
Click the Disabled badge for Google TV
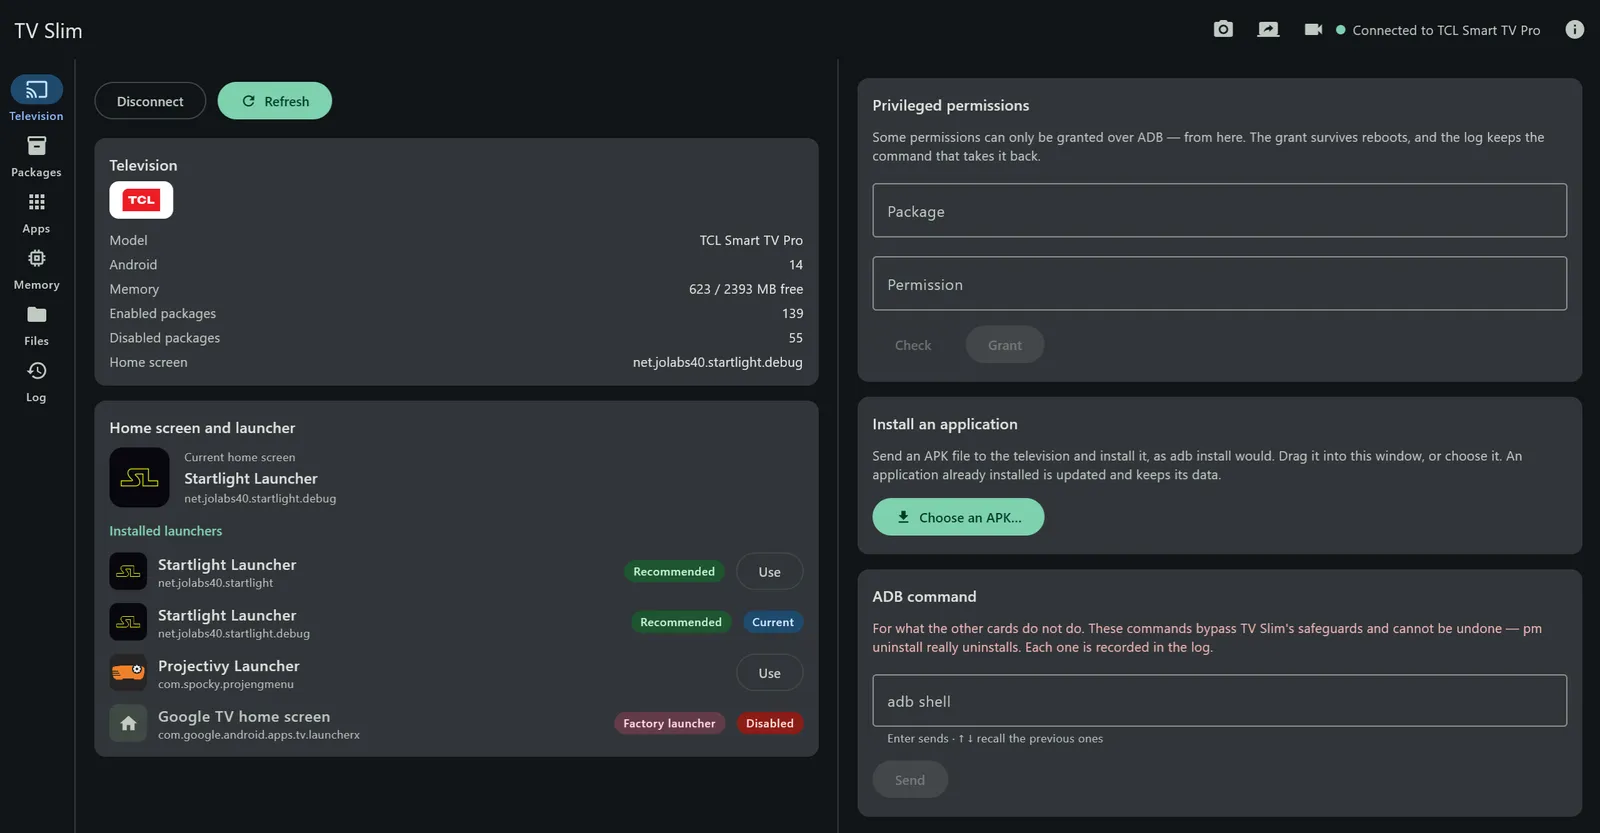click(x=770, y=723)
